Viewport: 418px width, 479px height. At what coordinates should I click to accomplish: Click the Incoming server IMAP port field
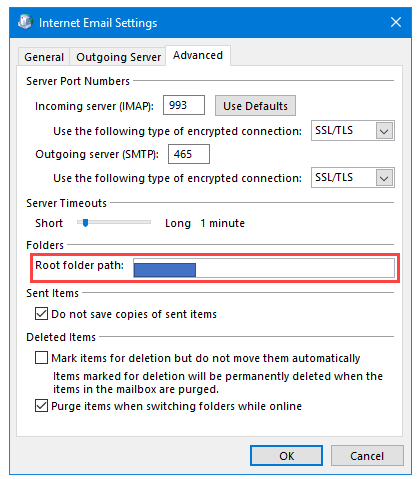click(x=184, y=105)
